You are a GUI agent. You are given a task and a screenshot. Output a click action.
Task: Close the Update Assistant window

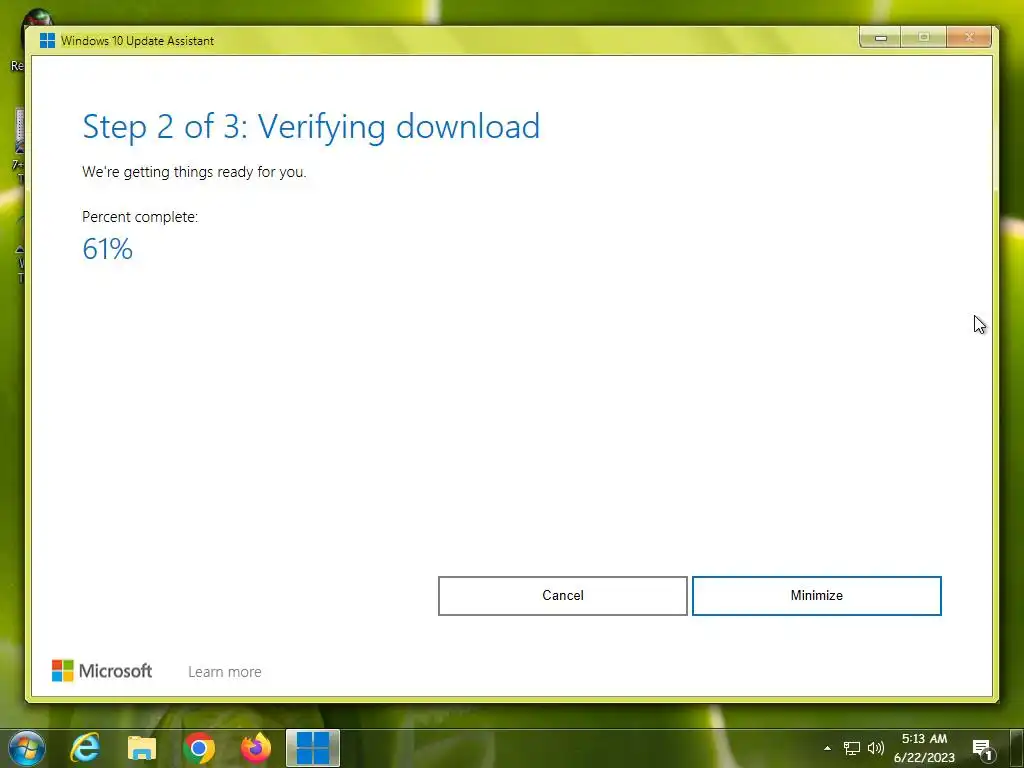(x=969, y=38)
